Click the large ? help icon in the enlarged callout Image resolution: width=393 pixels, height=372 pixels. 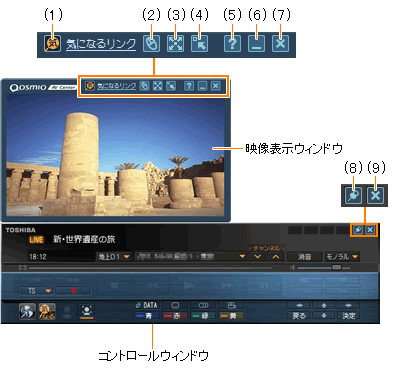coord(232,44)
